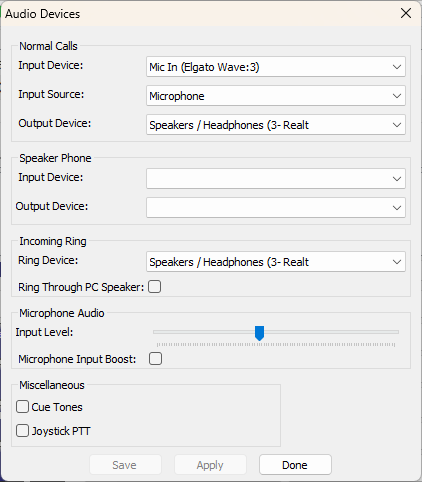422x482 pixels.
Task: Enable Ring Through PC Speaker checkbox
Action: pyautogui.click(x=155, y=287)
